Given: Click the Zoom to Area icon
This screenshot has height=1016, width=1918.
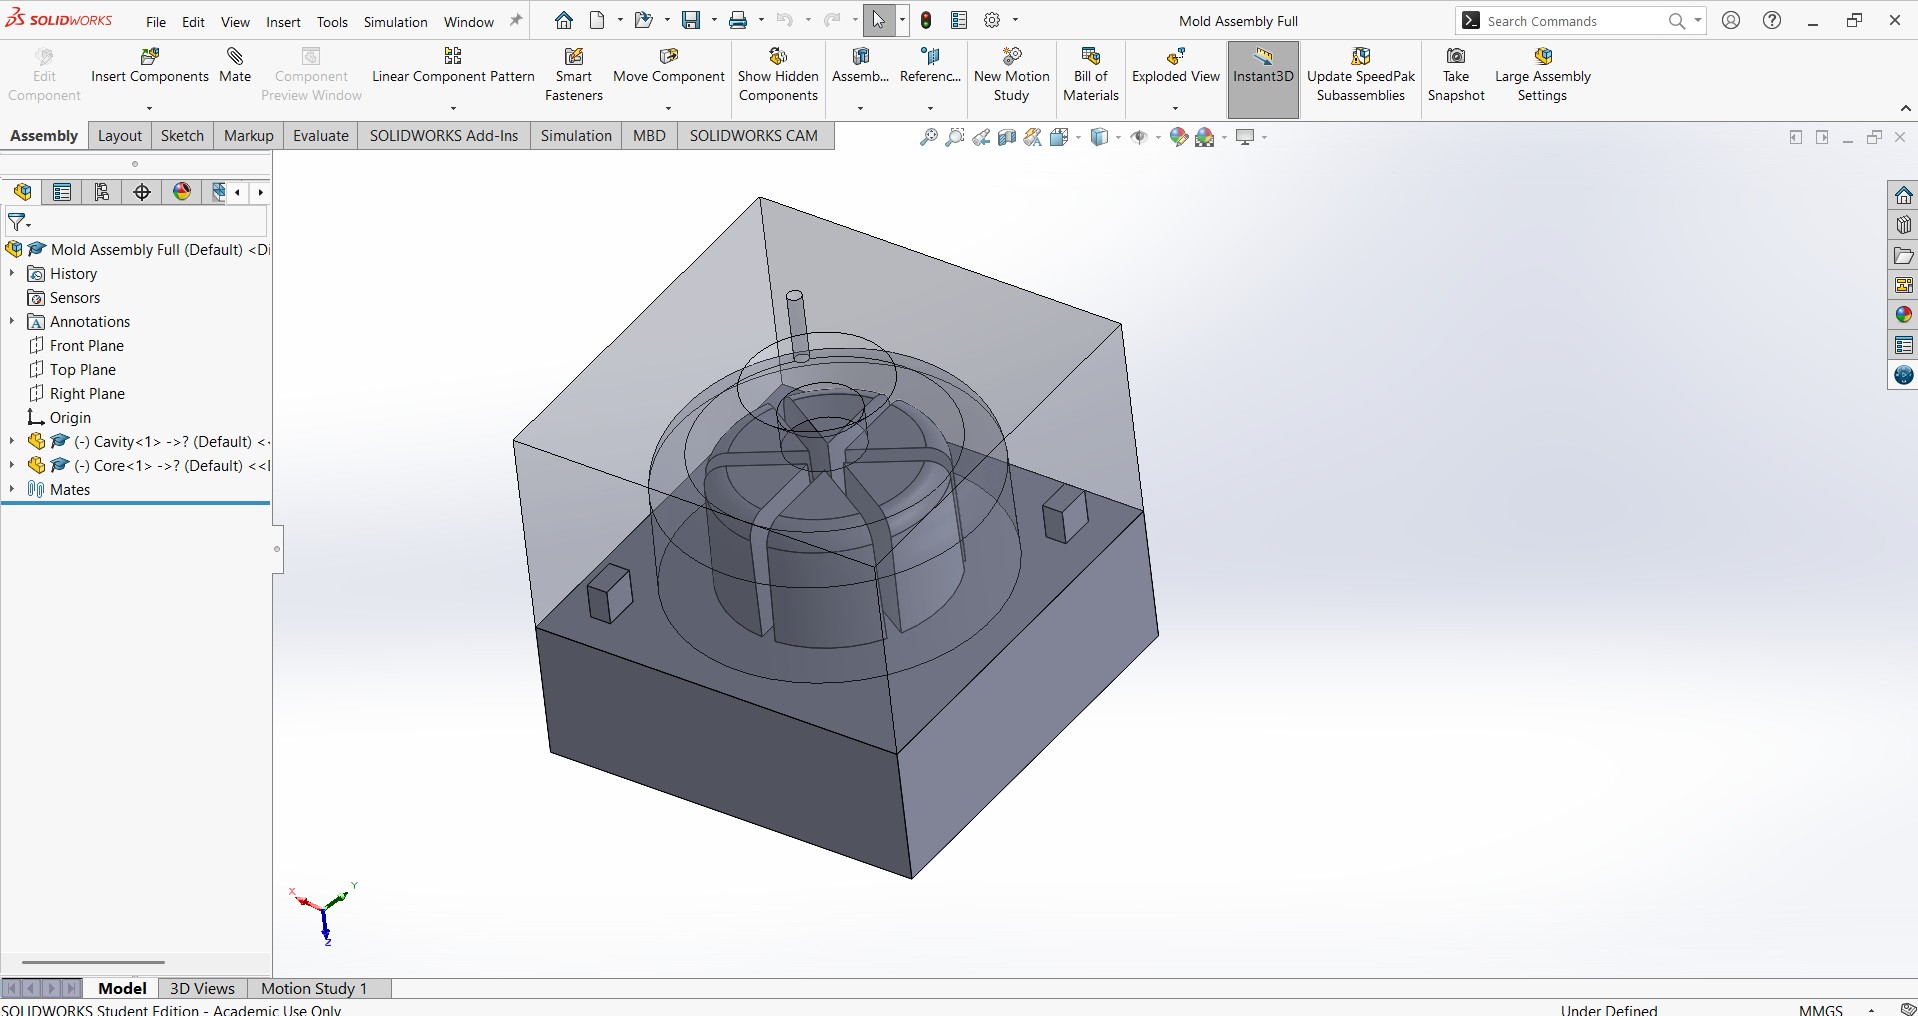Looking at the screenshot, I should pyautogui.click(x=955, y=137).
